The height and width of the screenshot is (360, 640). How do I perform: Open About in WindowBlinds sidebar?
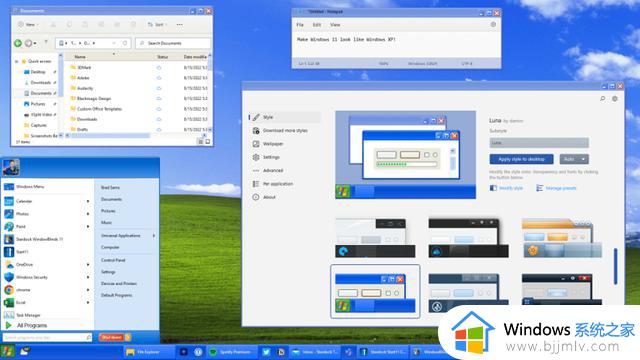(x=285, y=197)
